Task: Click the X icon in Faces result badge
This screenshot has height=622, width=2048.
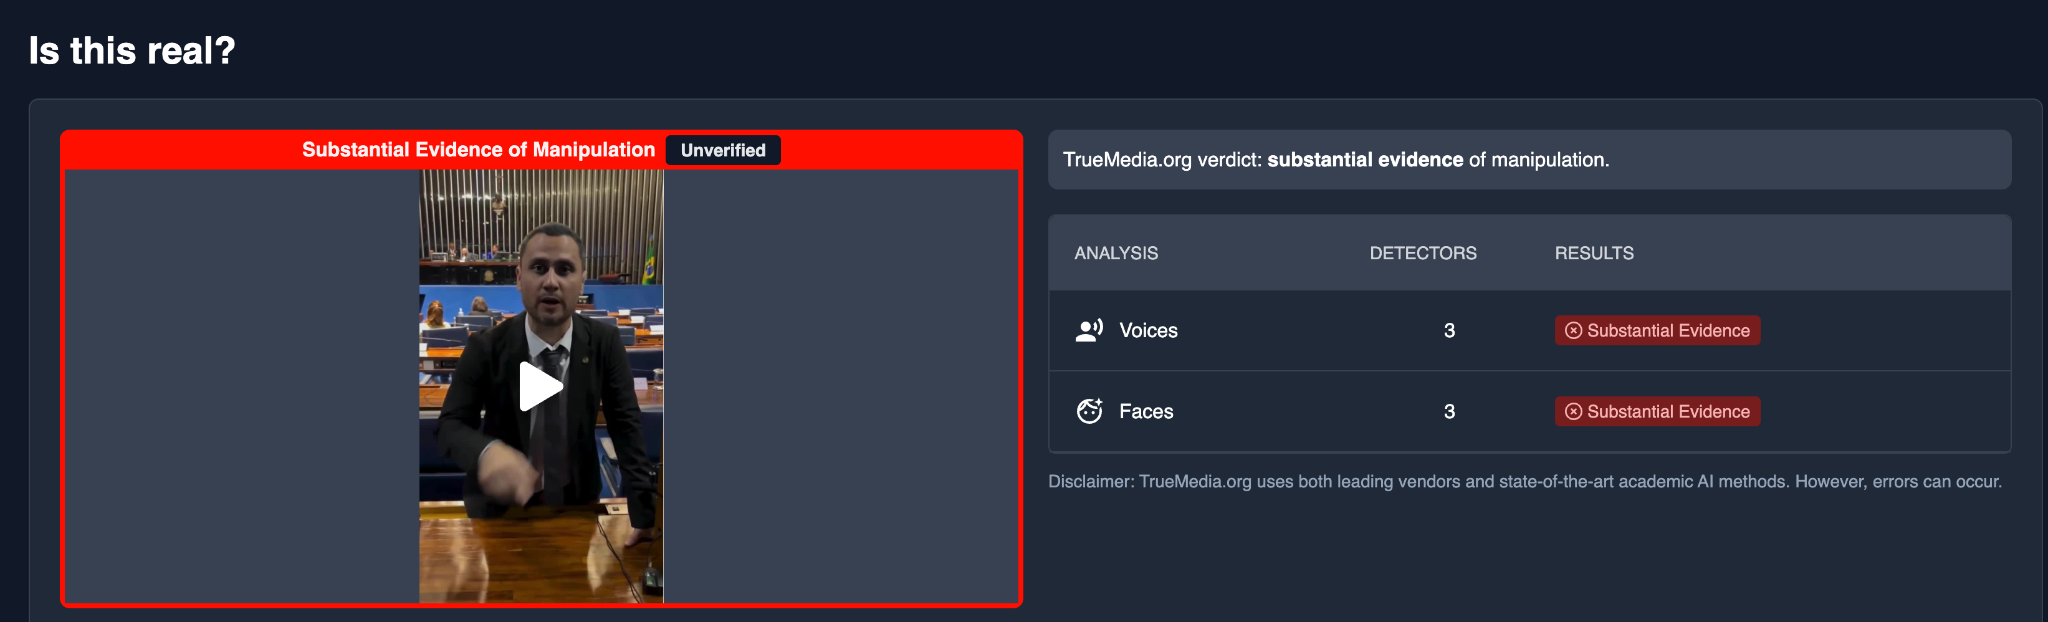Action: [1573, 411]
